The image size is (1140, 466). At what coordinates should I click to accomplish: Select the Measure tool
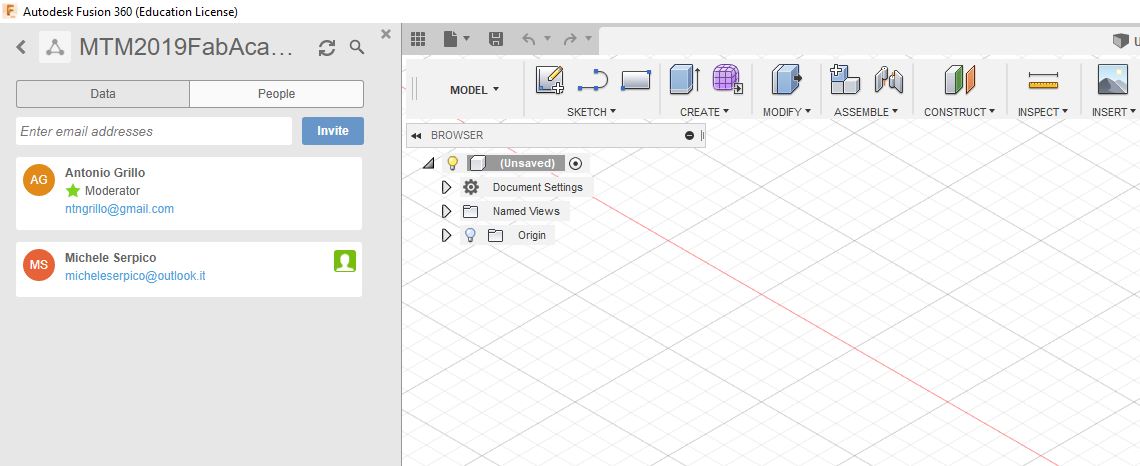[1043, 81]
